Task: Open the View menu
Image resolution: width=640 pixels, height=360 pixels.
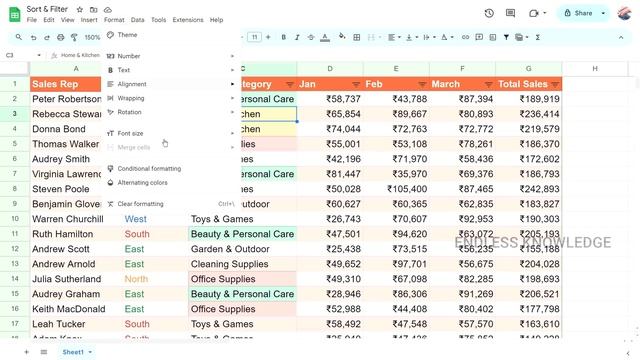Action: [67, 20]
